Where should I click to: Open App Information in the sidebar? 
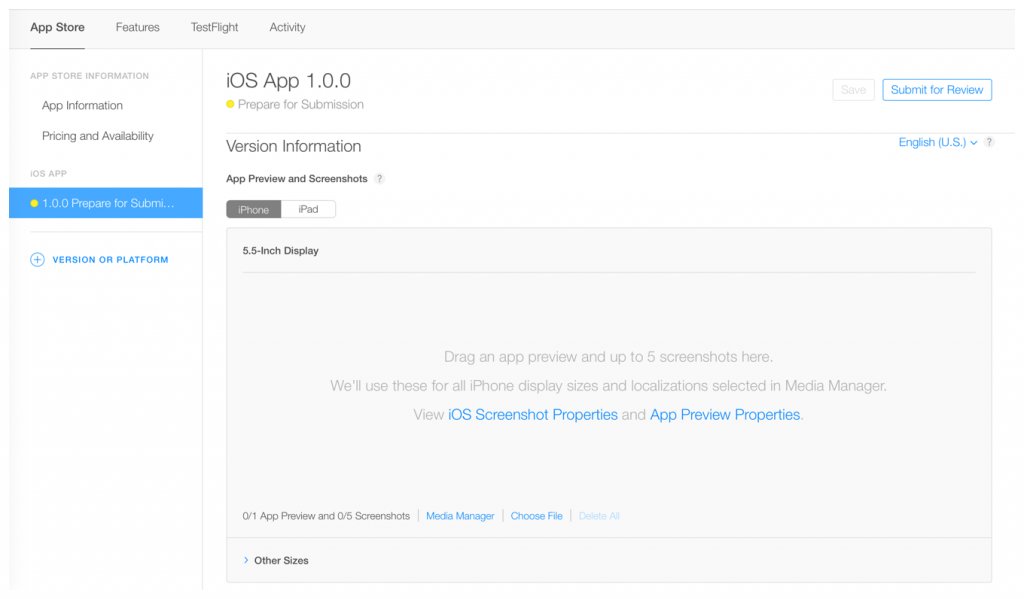click(x=82, y=106)
